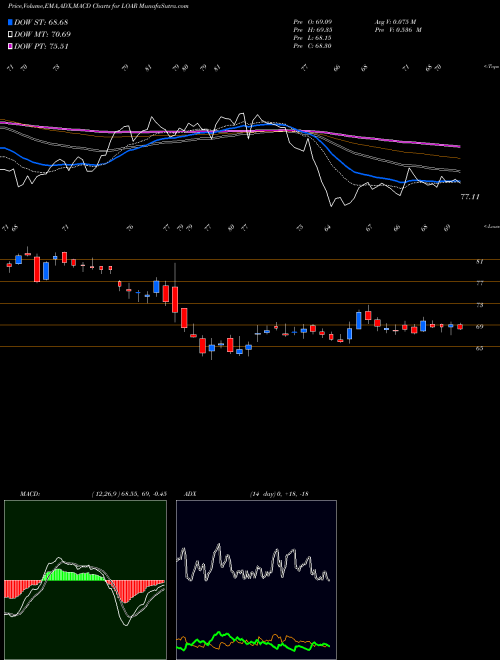
Task: Open the ADX indicator chart panel
Action: pyautogui.click(x=256, y=580)
